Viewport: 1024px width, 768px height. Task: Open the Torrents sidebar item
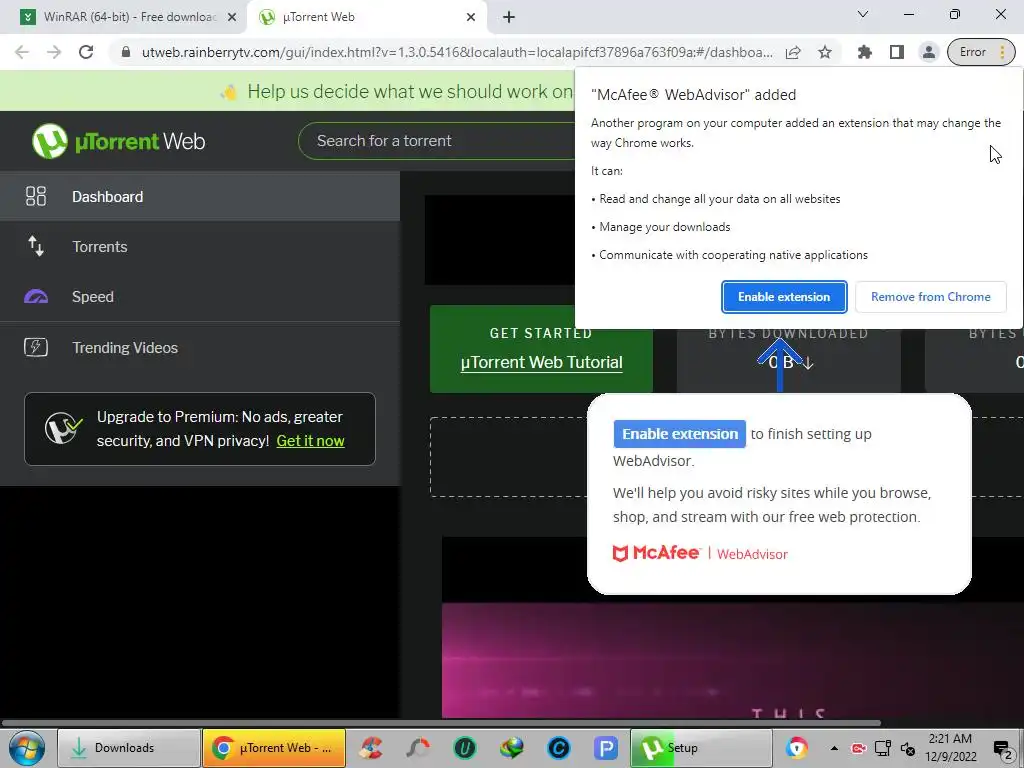tap(200, 247)
